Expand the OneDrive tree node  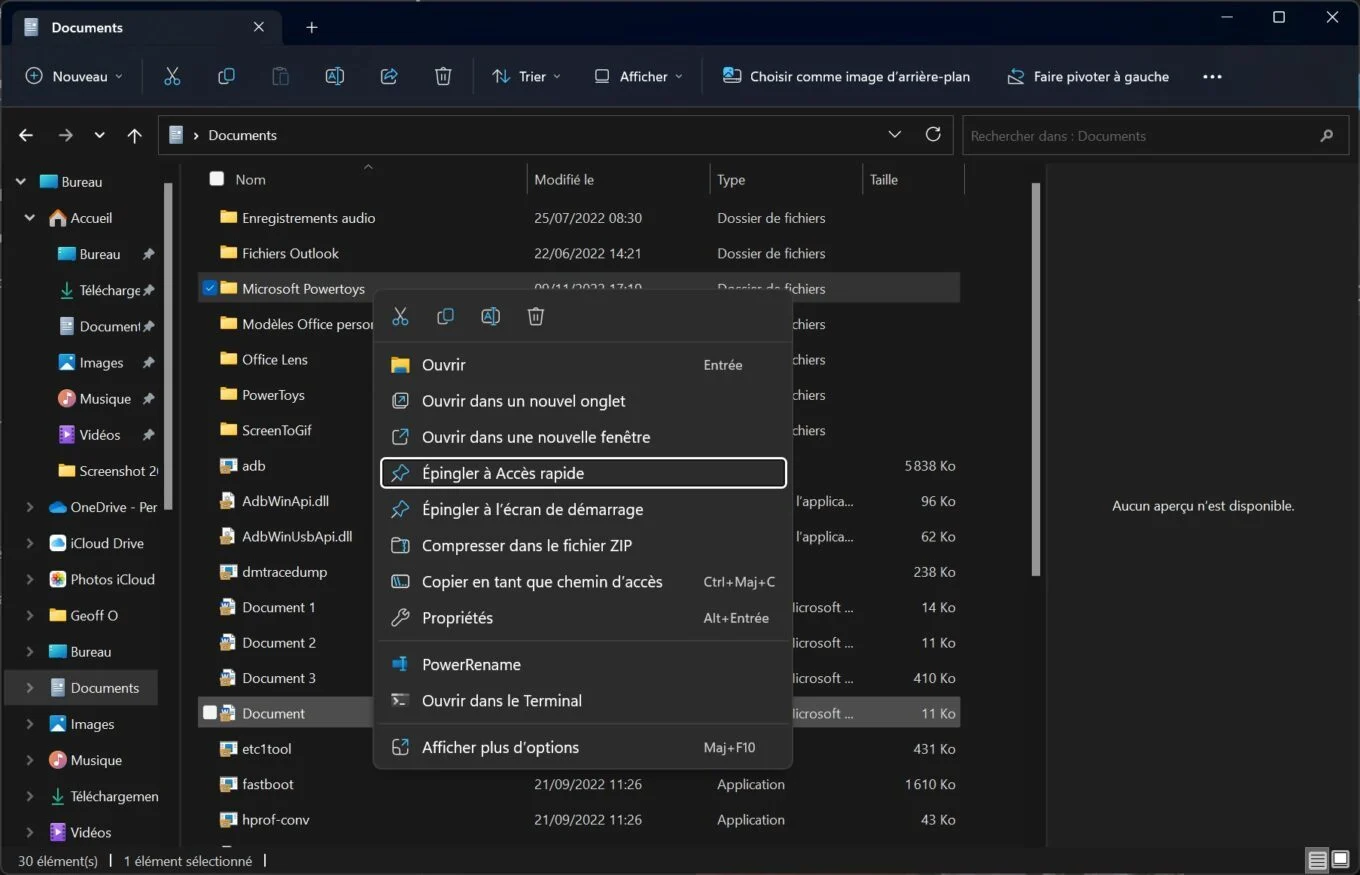(x=30, y=507)
